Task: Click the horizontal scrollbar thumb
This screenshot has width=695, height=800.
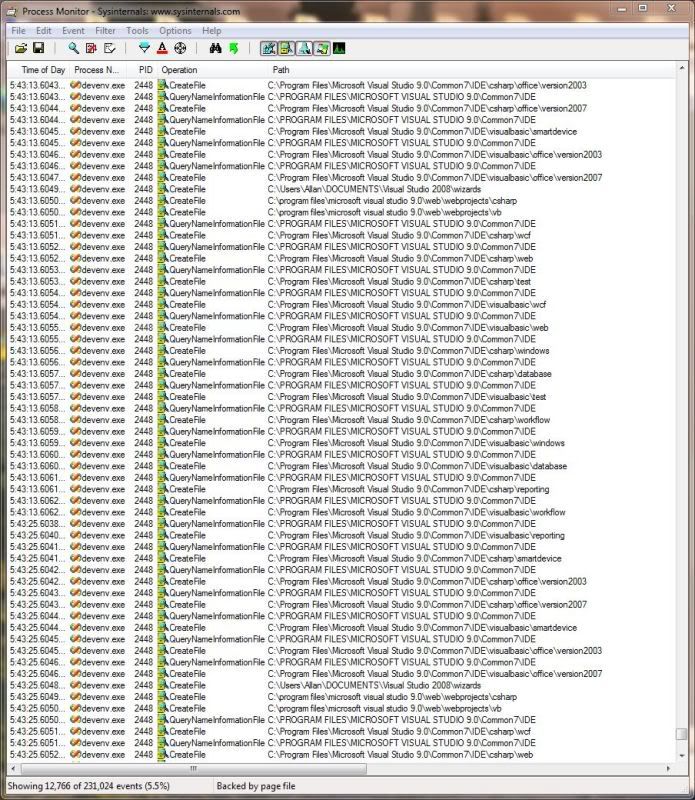Action: click(x=193, y=768)
